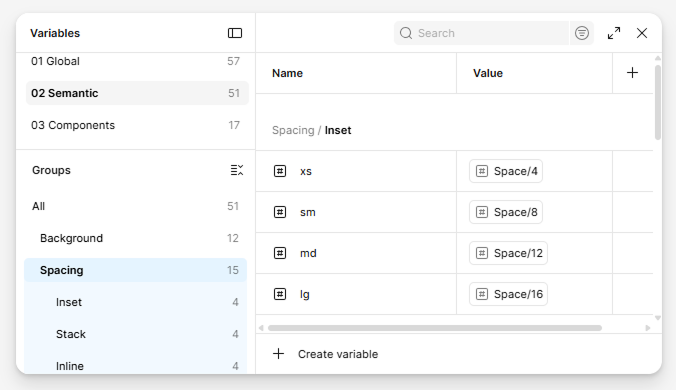The width and height of the screenshot is (676, 390).
Task: Select the md variable name
Action: point(308,253)
